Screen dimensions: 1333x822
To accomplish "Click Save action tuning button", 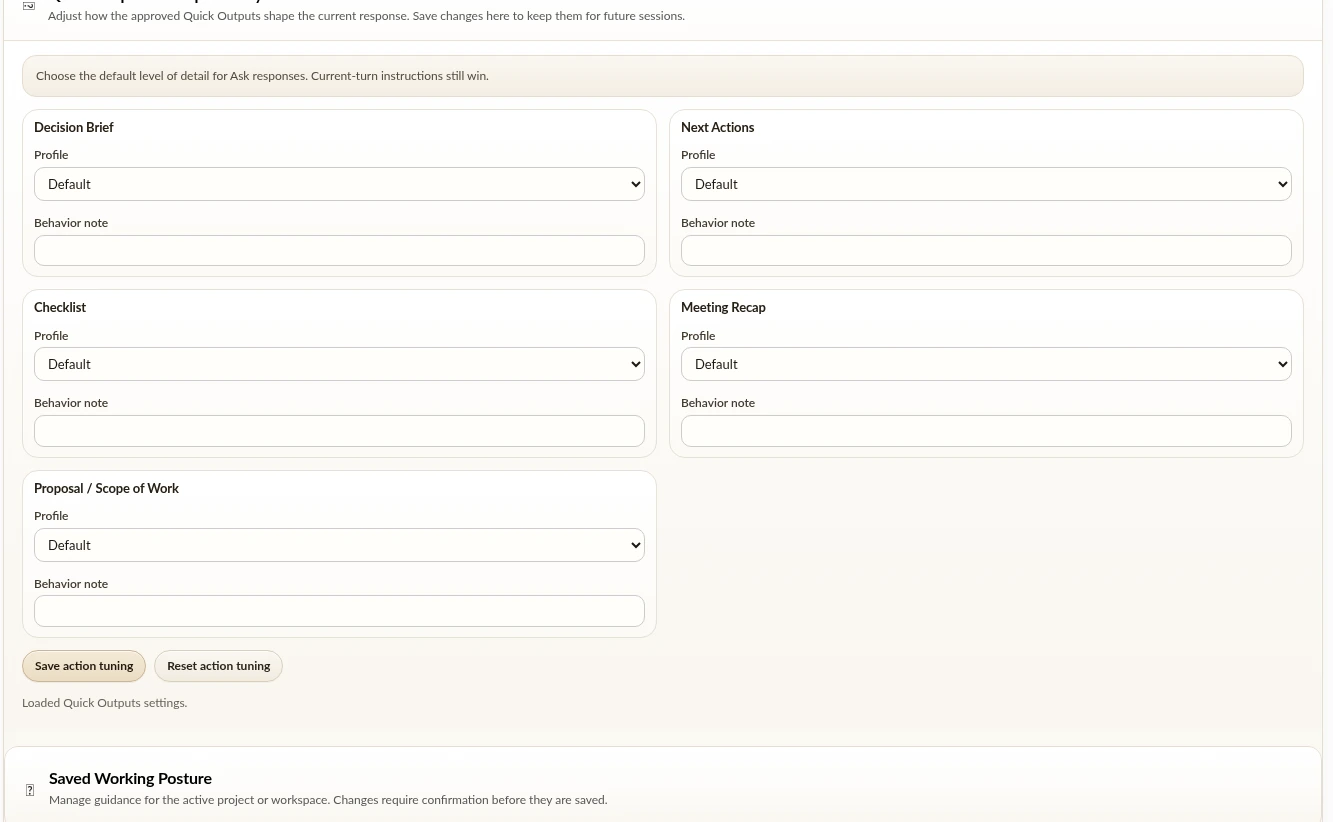I will pos(84,666).
